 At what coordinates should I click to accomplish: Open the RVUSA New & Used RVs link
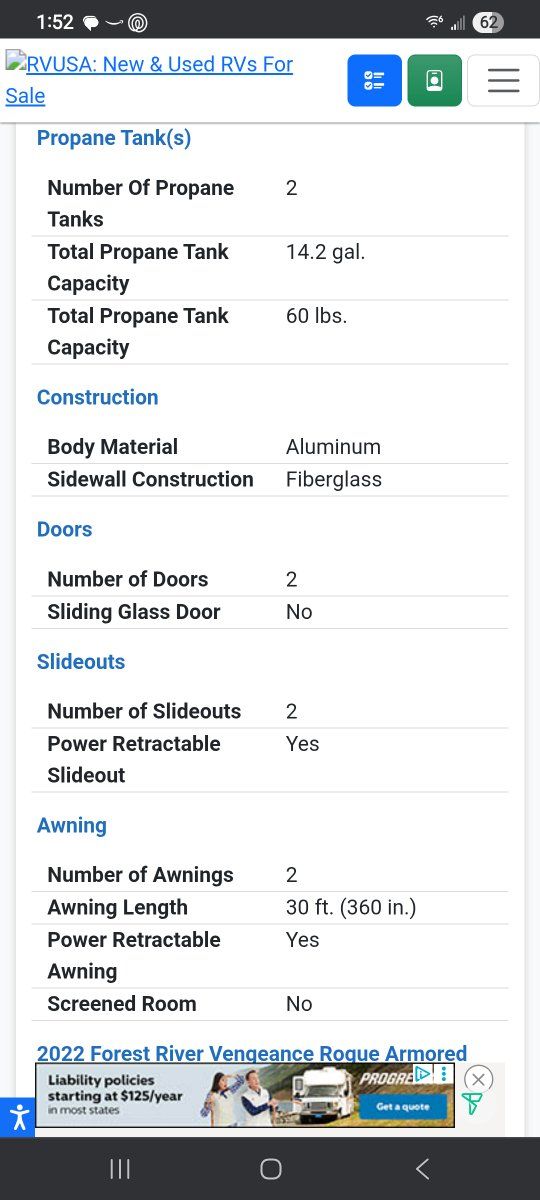coord(149,79)
